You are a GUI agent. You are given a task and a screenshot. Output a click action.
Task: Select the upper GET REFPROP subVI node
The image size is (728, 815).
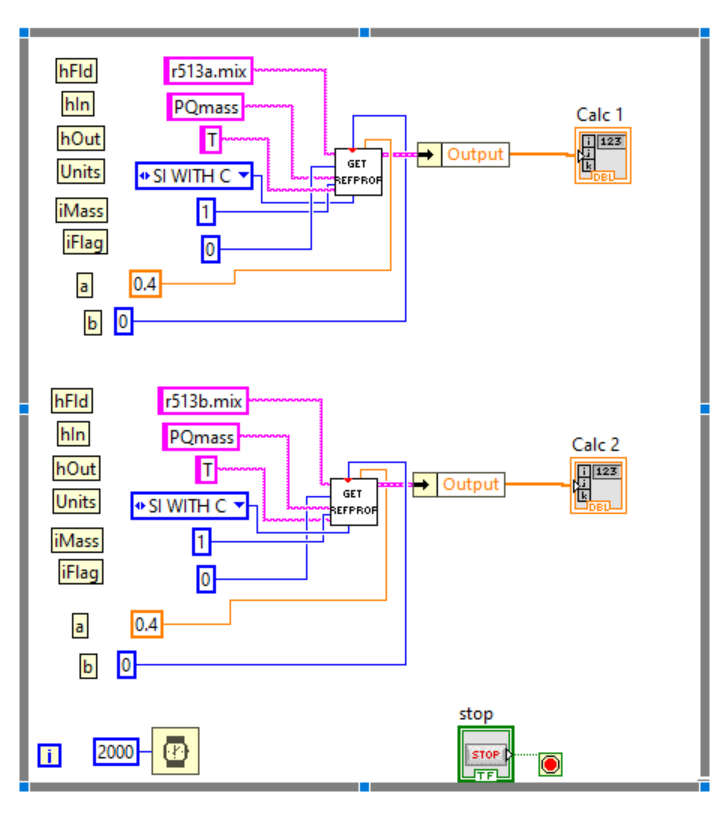click(x=358, y=172)
